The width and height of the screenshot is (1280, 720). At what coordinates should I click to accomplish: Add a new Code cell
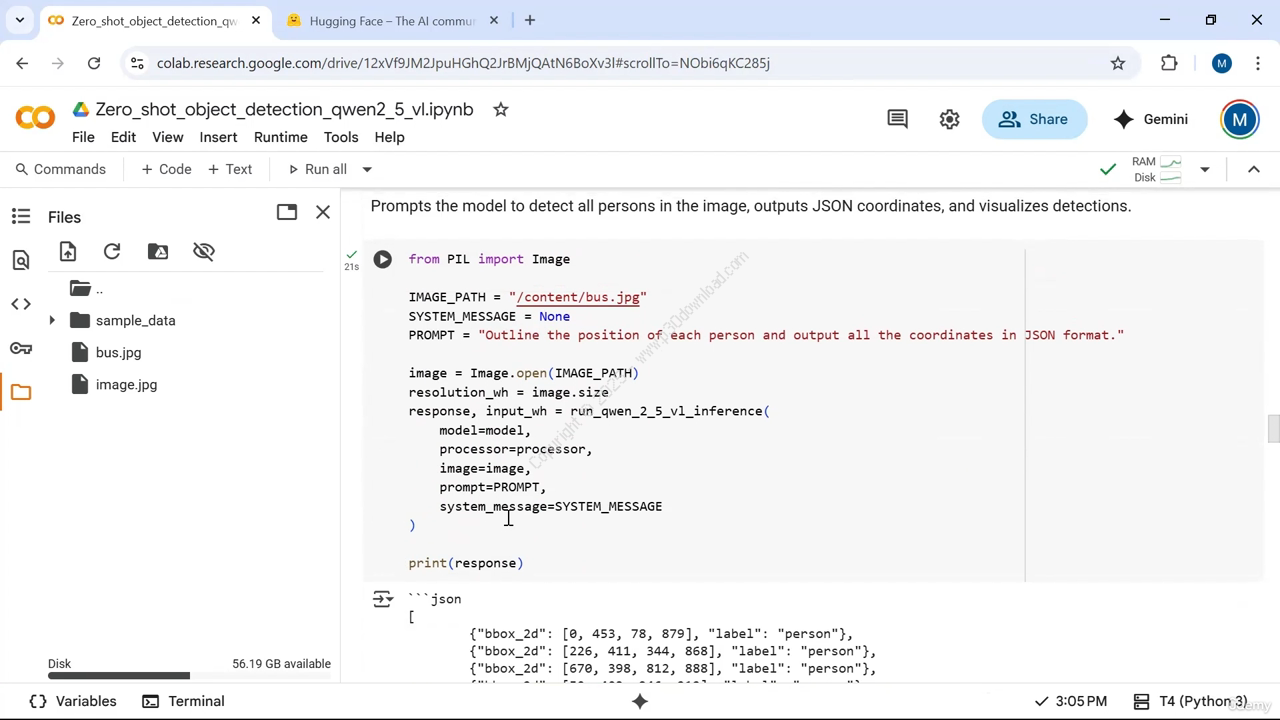click(166, 170)
